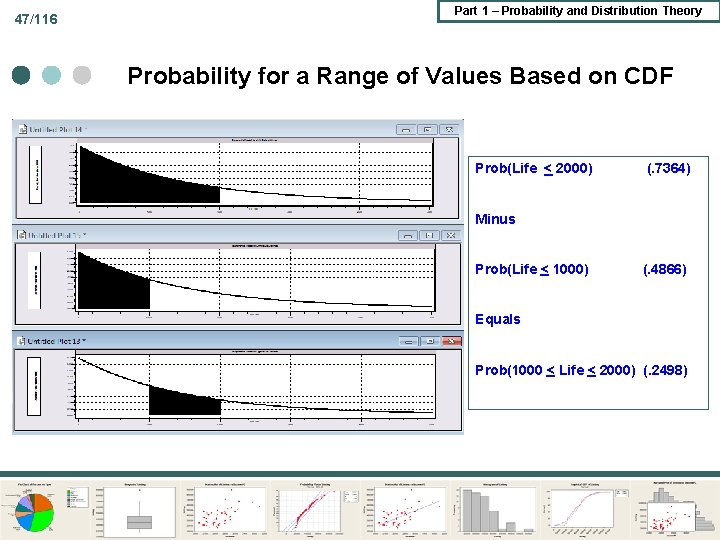Image resolution: width=720 pixels, height=540 pixels.
Task: Open the scatterplot thumbnail with fitted line
Action: pos(405,510)
